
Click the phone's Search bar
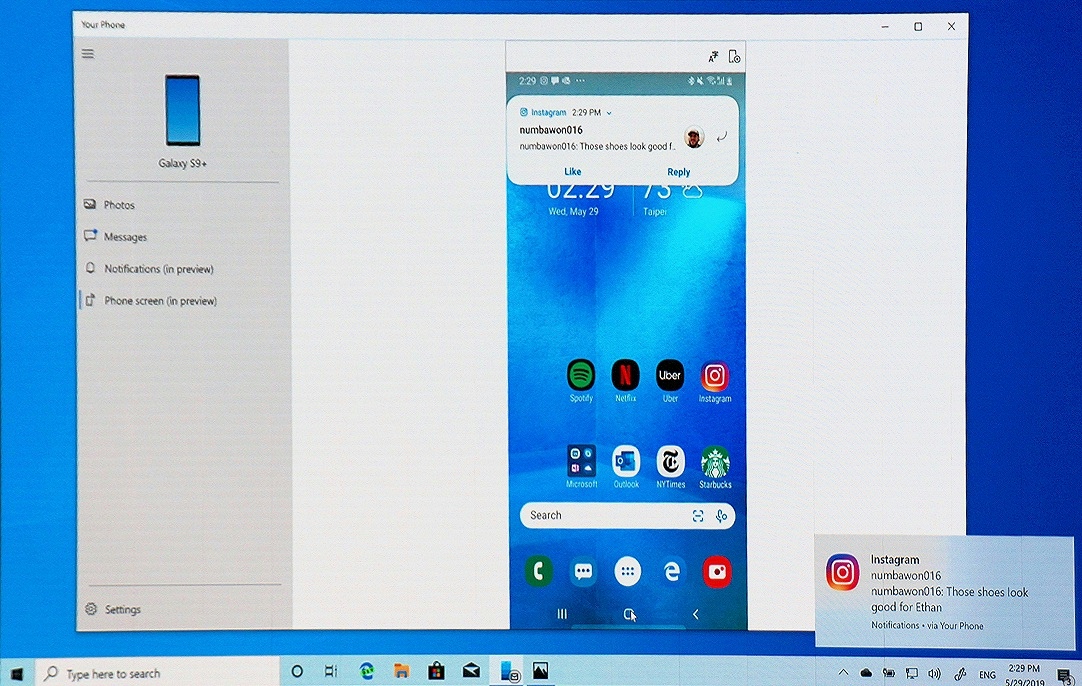(x=627, y=516)
